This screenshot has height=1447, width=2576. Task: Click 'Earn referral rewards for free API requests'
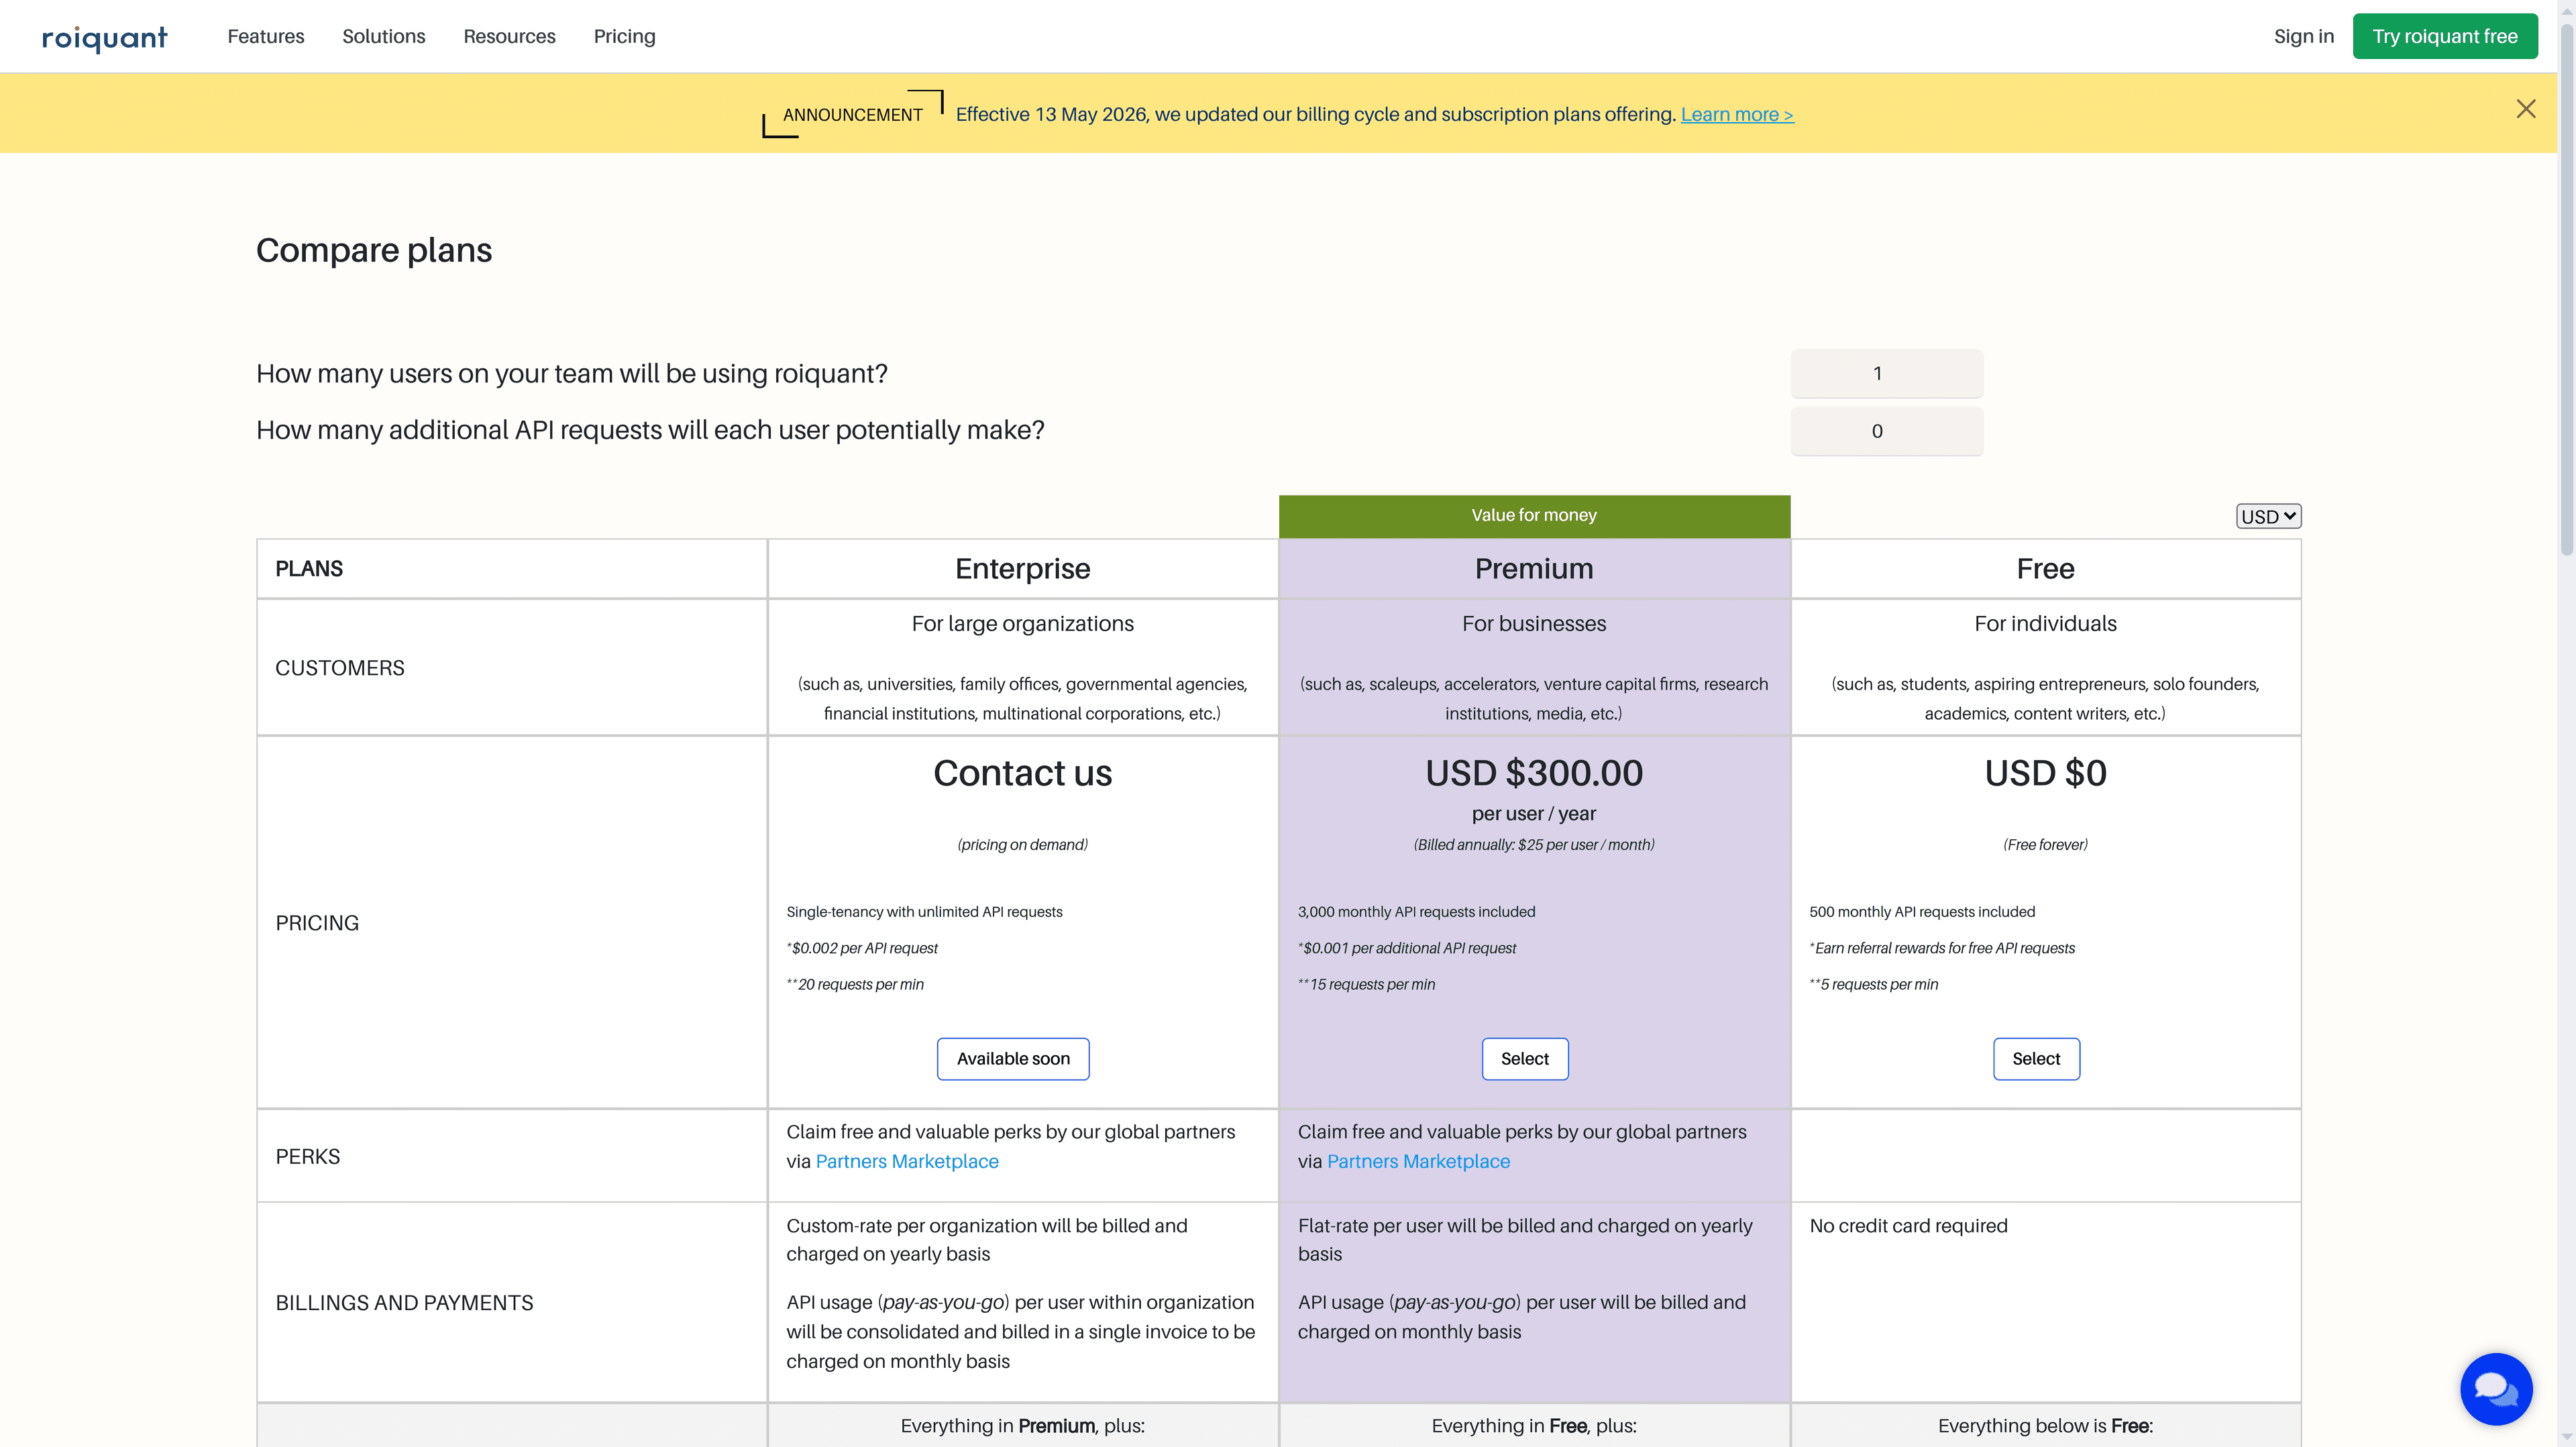coord(1944,948)
